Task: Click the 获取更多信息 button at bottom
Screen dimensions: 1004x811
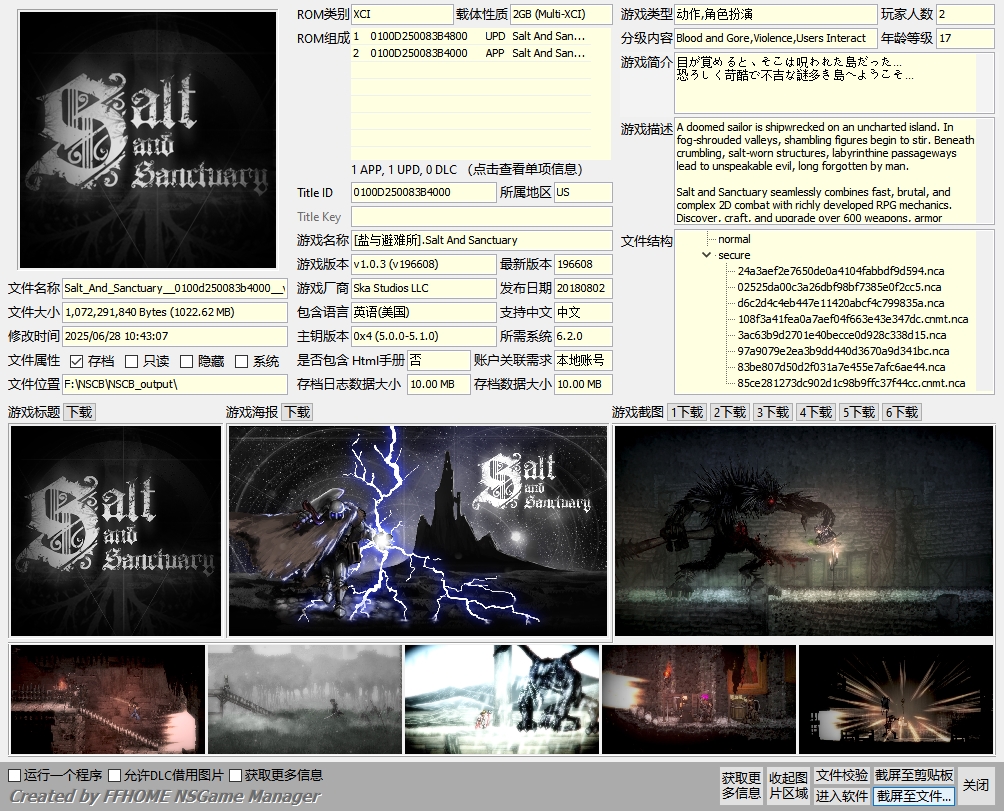Action: [741, 785]
